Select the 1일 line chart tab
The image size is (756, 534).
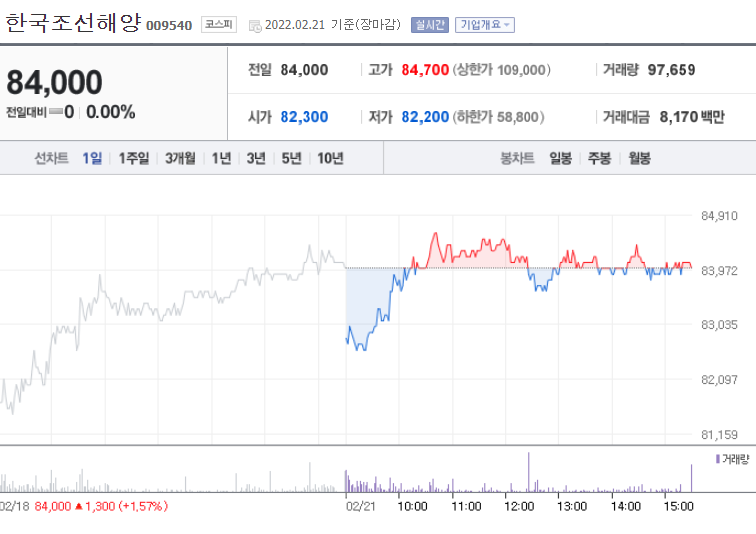pyautogui.click(x=92, y=158)
